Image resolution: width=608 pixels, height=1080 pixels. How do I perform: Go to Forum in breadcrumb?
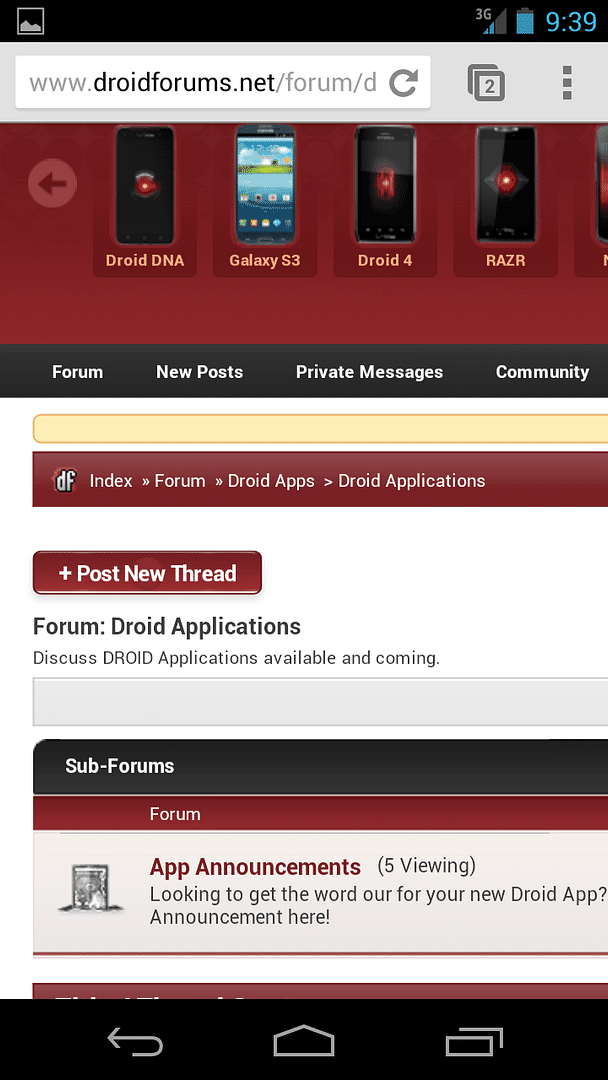coord(180,481)
